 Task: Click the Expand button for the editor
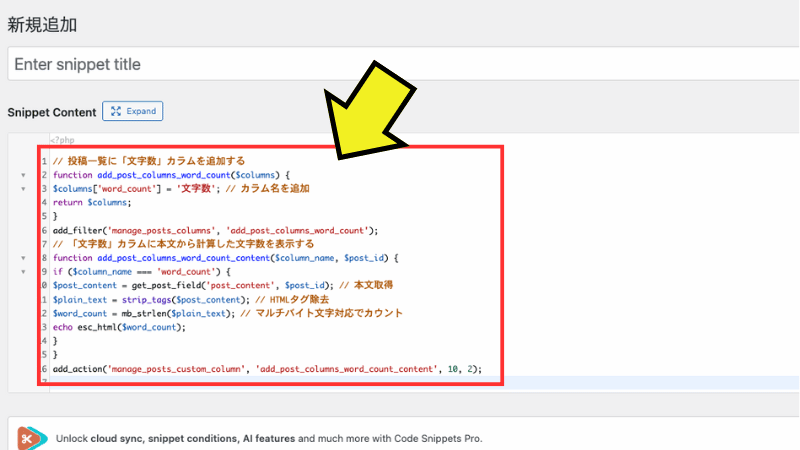pos(132,112)
